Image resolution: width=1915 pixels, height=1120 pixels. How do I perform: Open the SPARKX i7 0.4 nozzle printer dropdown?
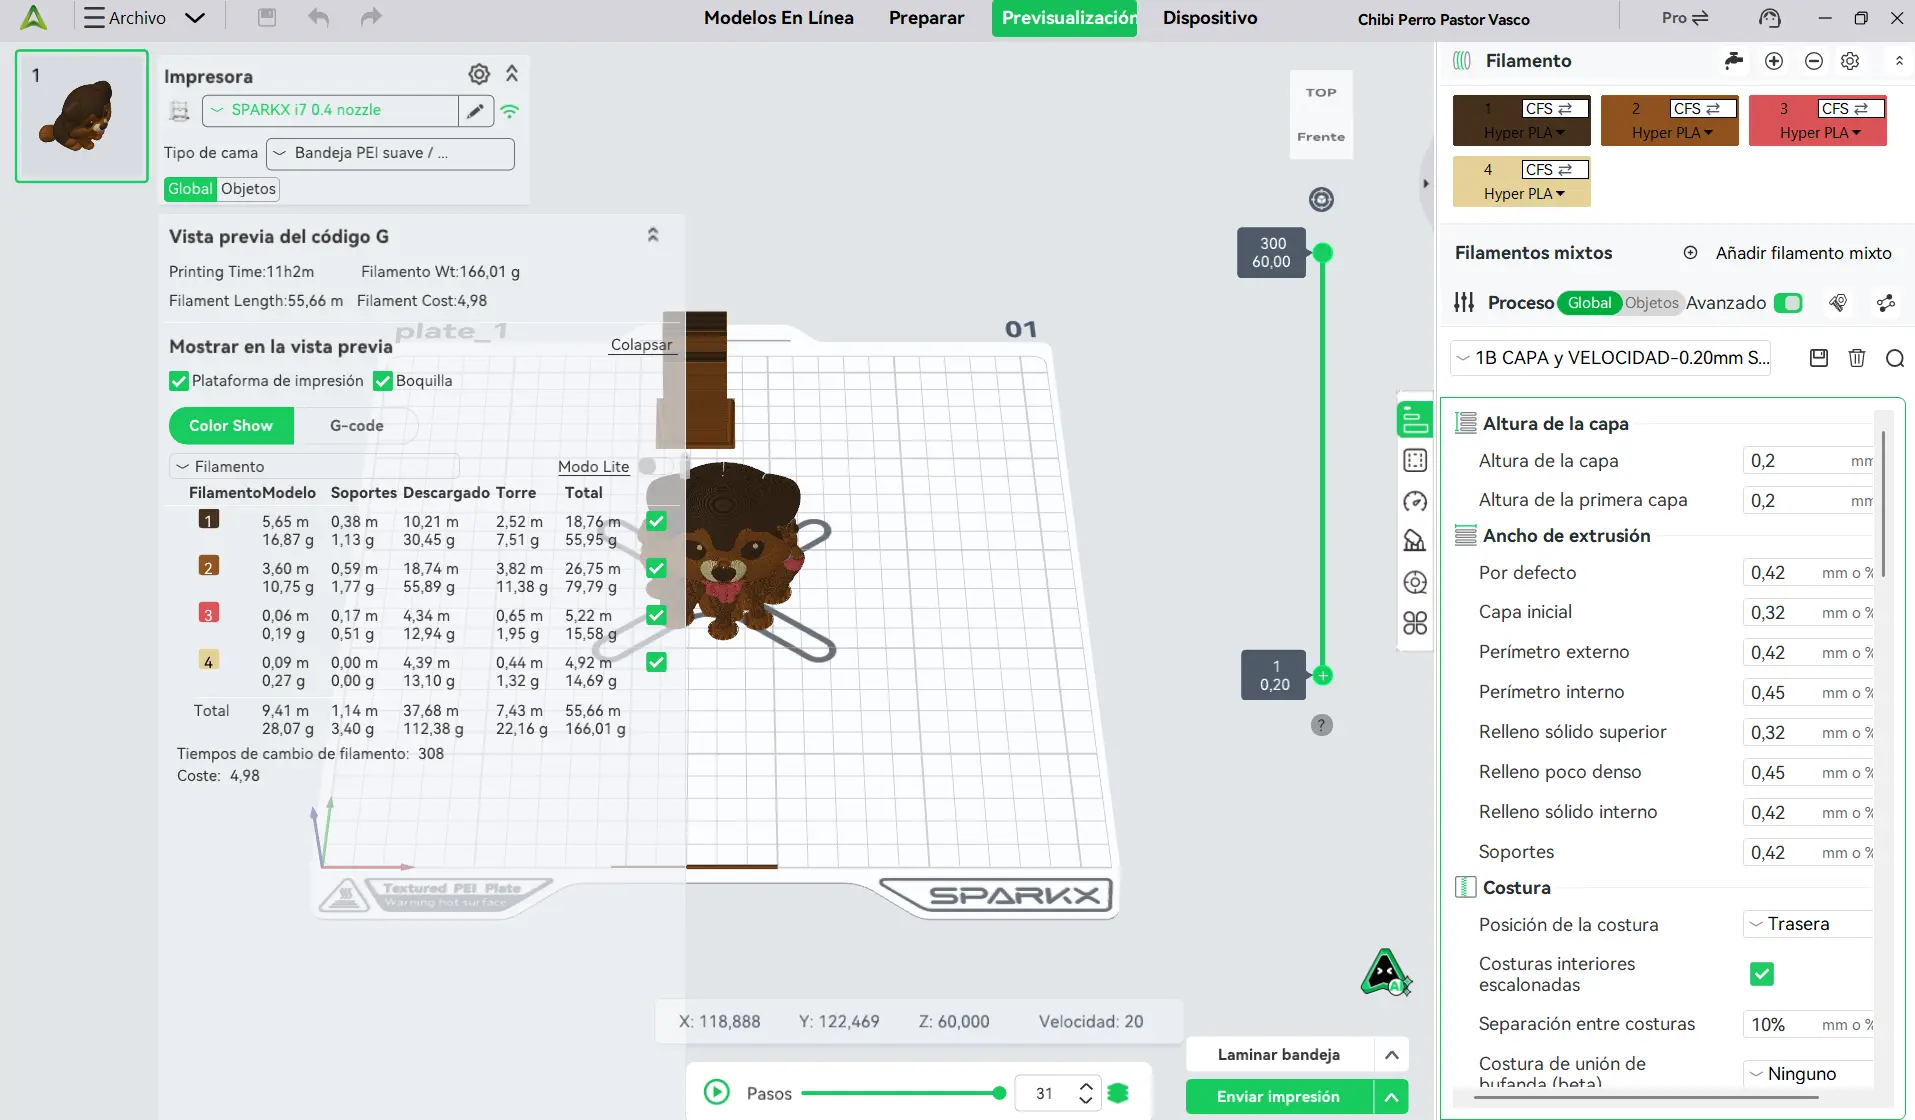[x=330, y=110]
